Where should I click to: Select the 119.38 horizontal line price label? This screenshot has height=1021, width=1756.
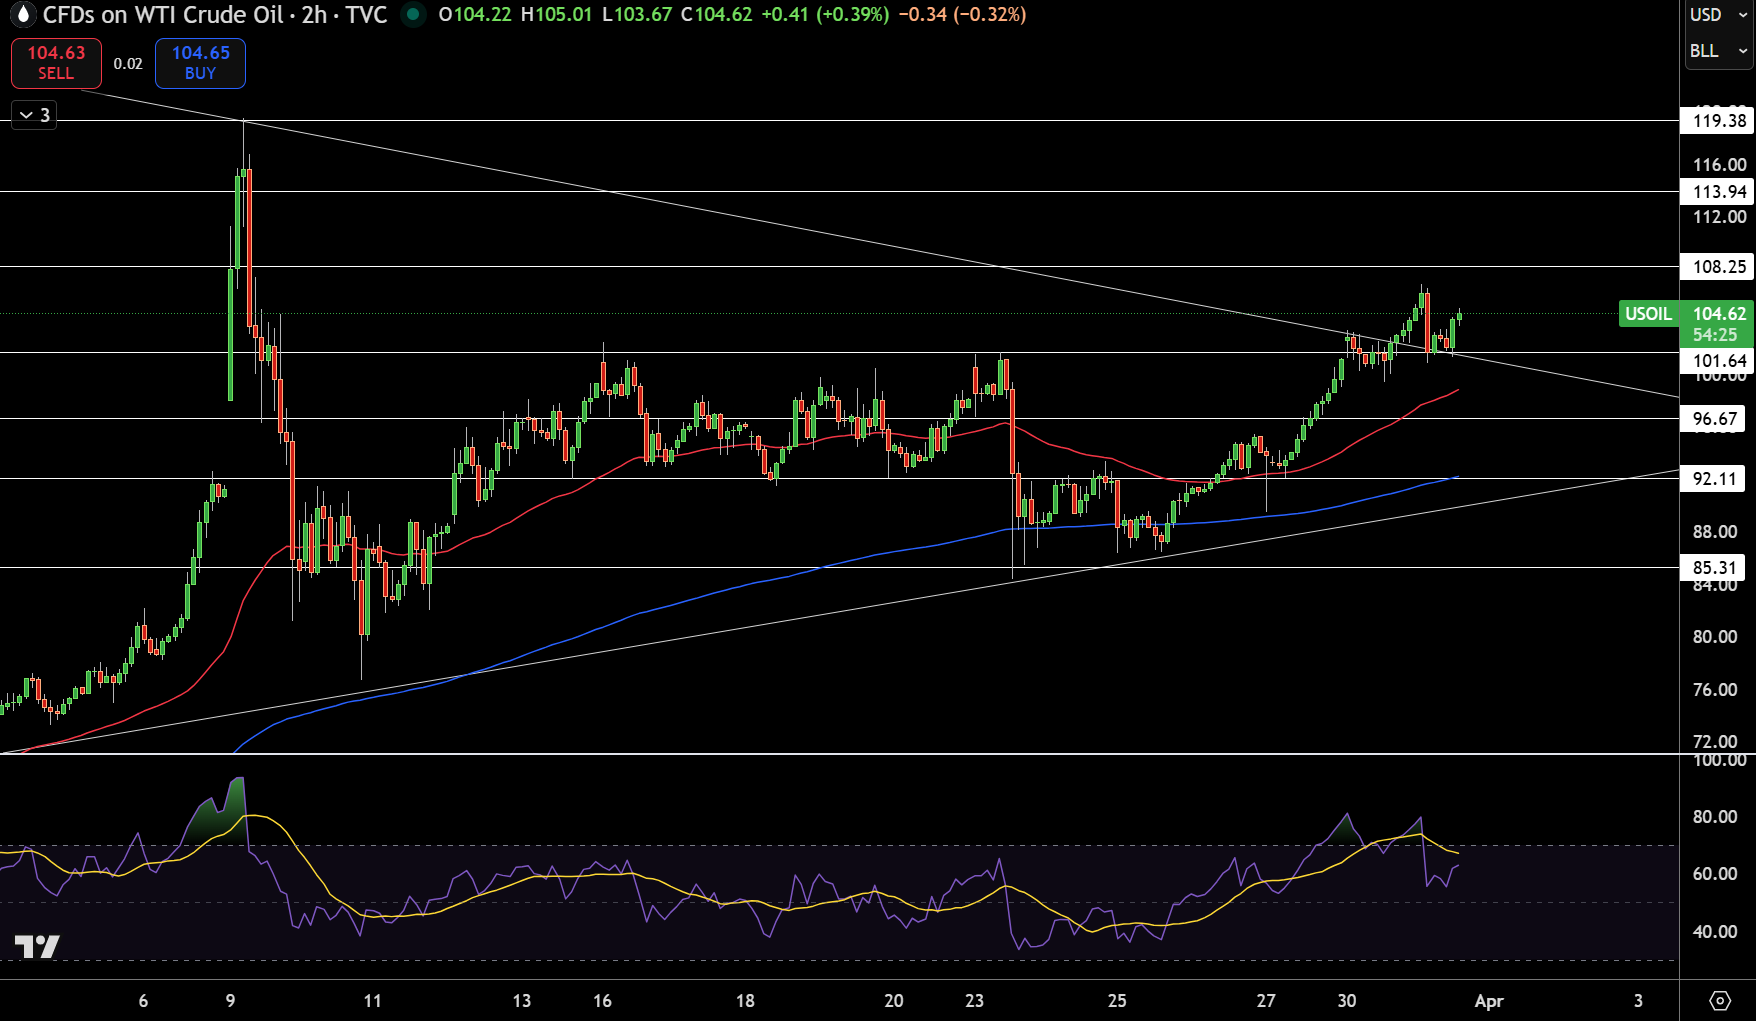1719,121
